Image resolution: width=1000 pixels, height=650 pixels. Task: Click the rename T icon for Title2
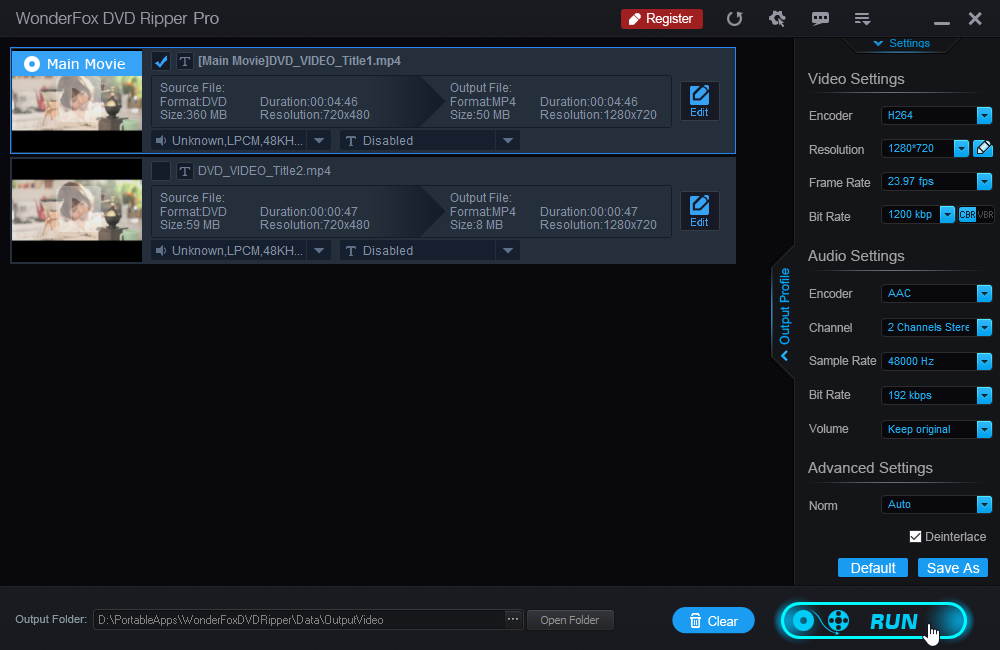point(184,171)
